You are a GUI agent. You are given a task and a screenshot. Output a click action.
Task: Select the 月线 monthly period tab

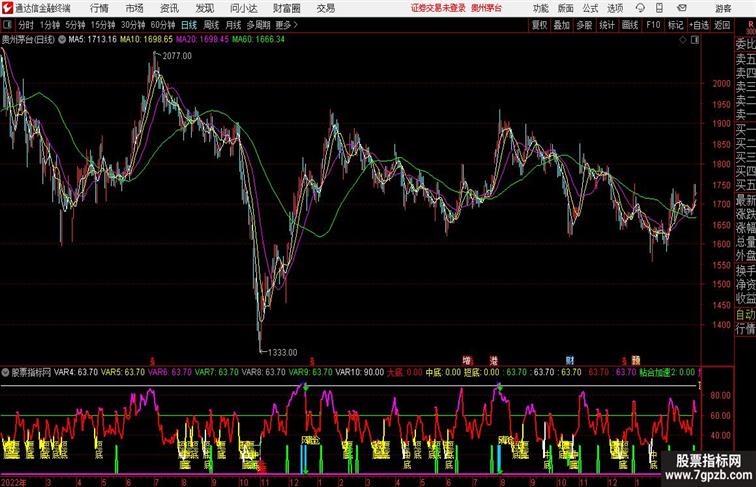233,25
